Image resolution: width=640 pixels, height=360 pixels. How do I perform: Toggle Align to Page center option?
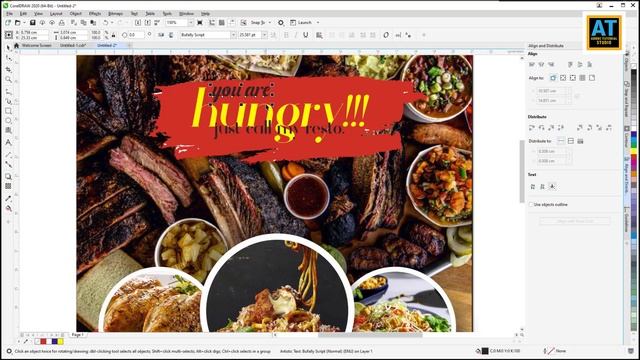coord(573,78)
